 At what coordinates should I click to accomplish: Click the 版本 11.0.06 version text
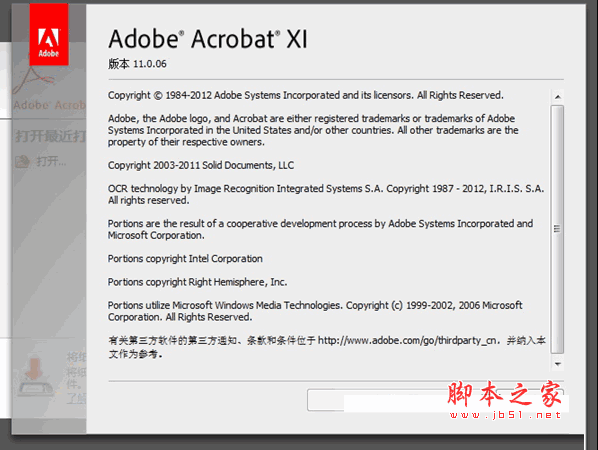point(137,64)
